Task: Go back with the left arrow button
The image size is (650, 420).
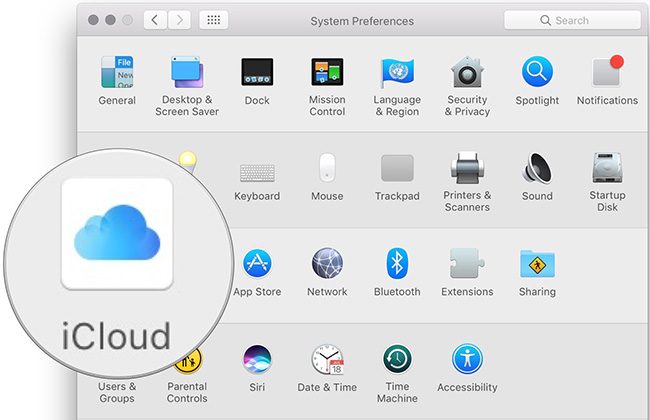Action: click(x=155, y=20)
